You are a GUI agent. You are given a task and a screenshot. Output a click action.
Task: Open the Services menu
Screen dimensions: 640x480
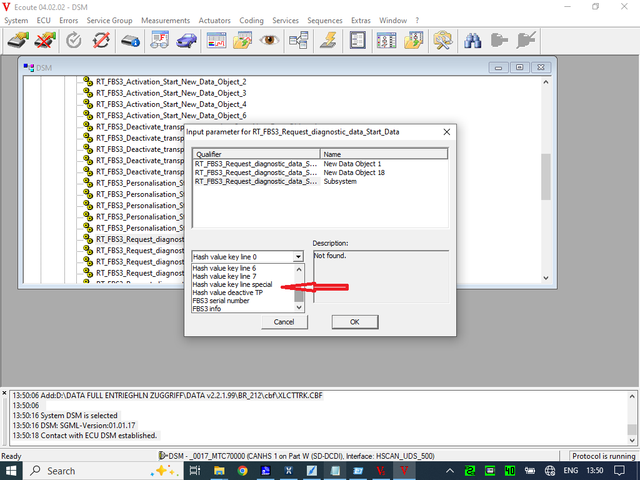click(x=285, y=20)
